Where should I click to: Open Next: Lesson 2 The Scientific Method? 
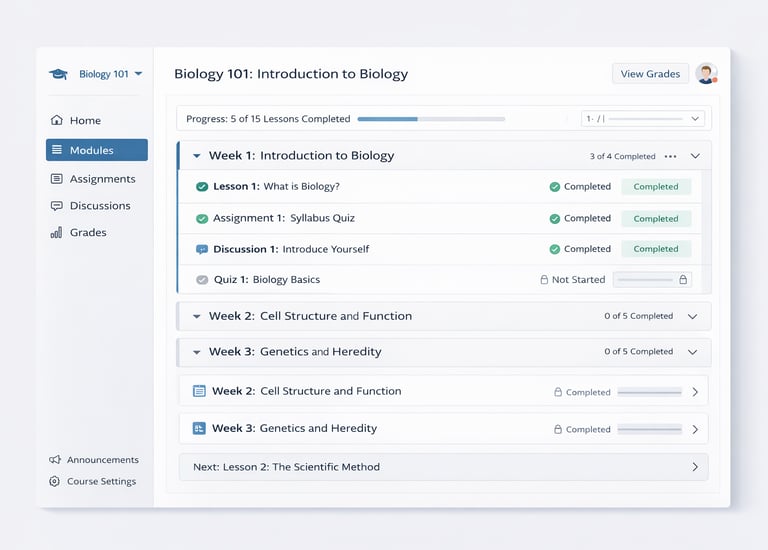pyautogui.click(x=443, y=467)
